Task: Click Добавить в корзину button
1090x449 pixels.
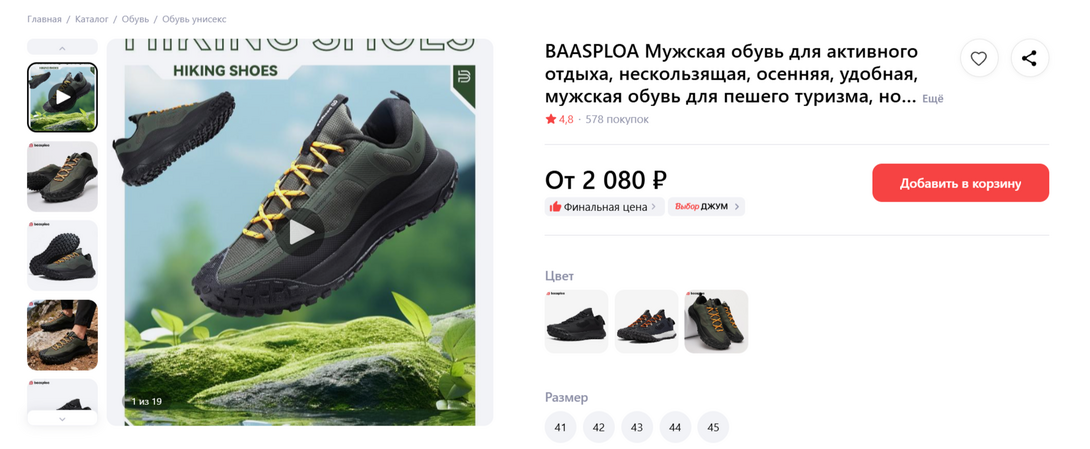Action: (961, 183)
